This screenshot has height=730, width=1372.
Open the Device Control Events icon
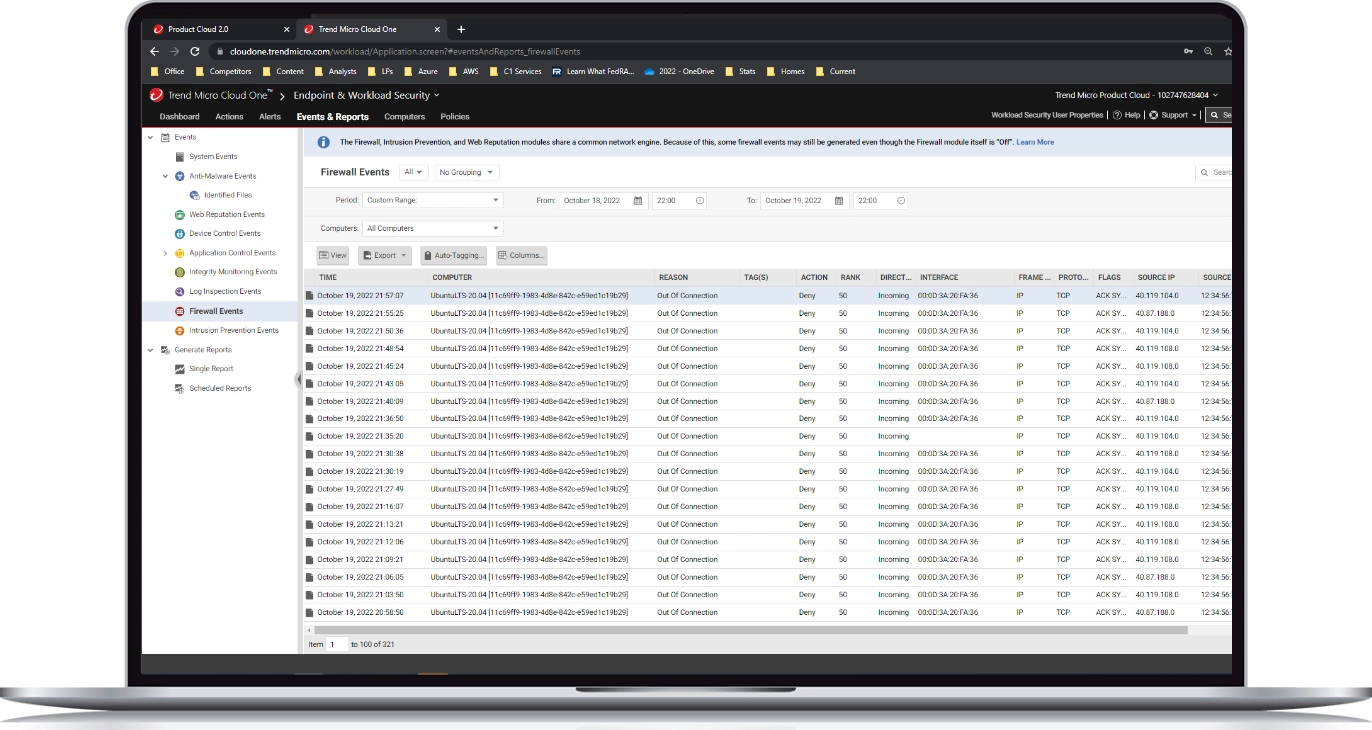(x=180, y=234)
